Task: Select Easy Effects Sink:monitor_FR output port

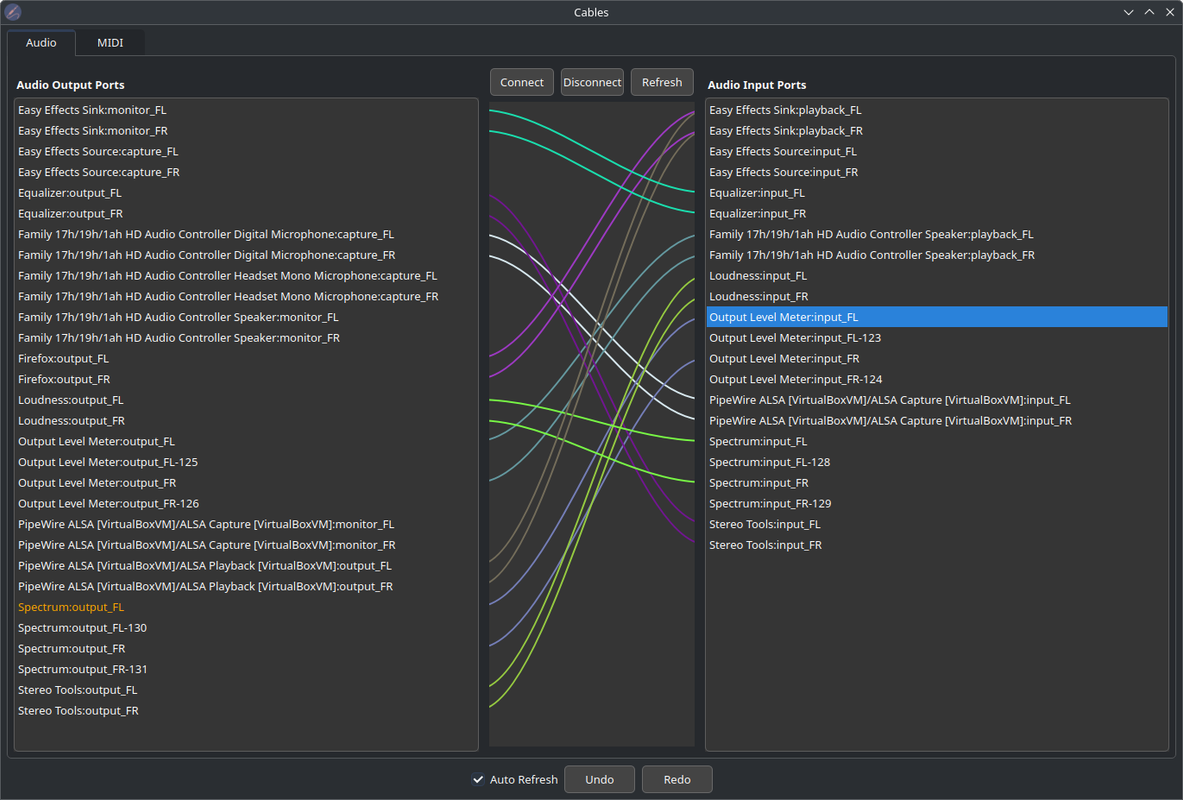Action: (246, 131)
